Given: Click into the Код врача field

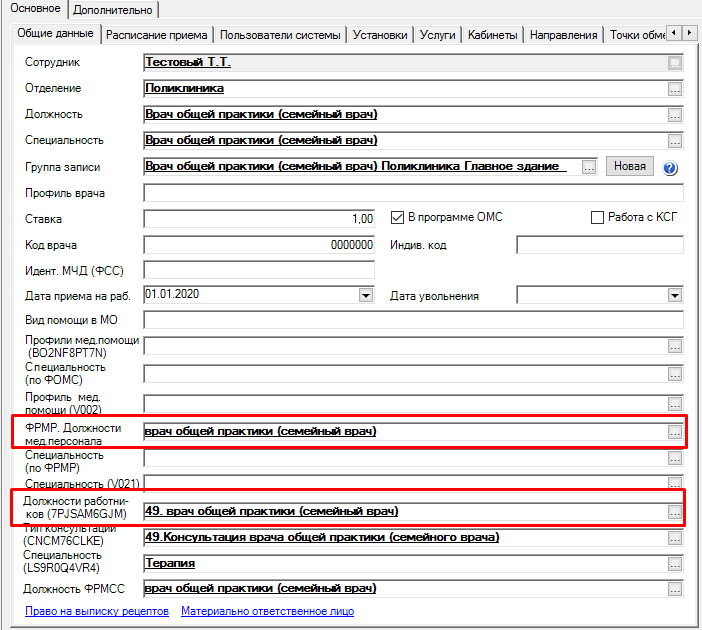Looking at the screenshot, I should (259, 245).
